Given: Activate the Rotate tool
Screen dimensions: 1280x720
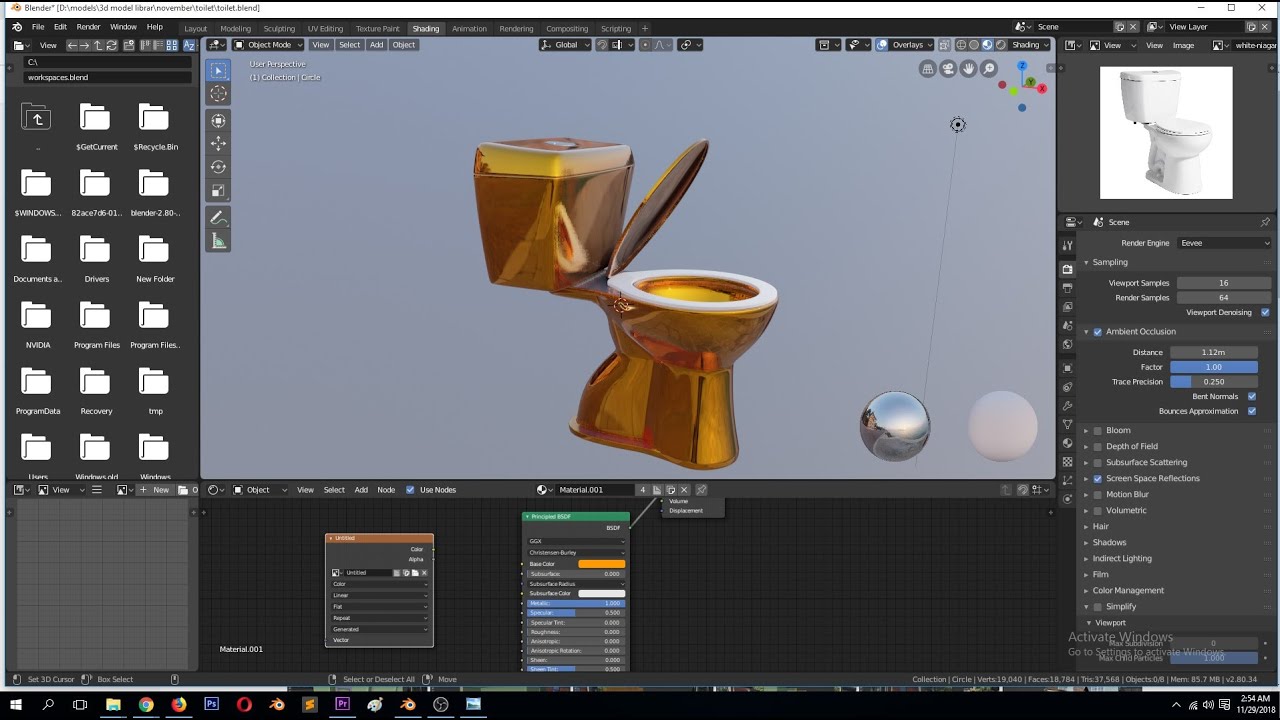Looking at the screenshot, I should [218, 167].
